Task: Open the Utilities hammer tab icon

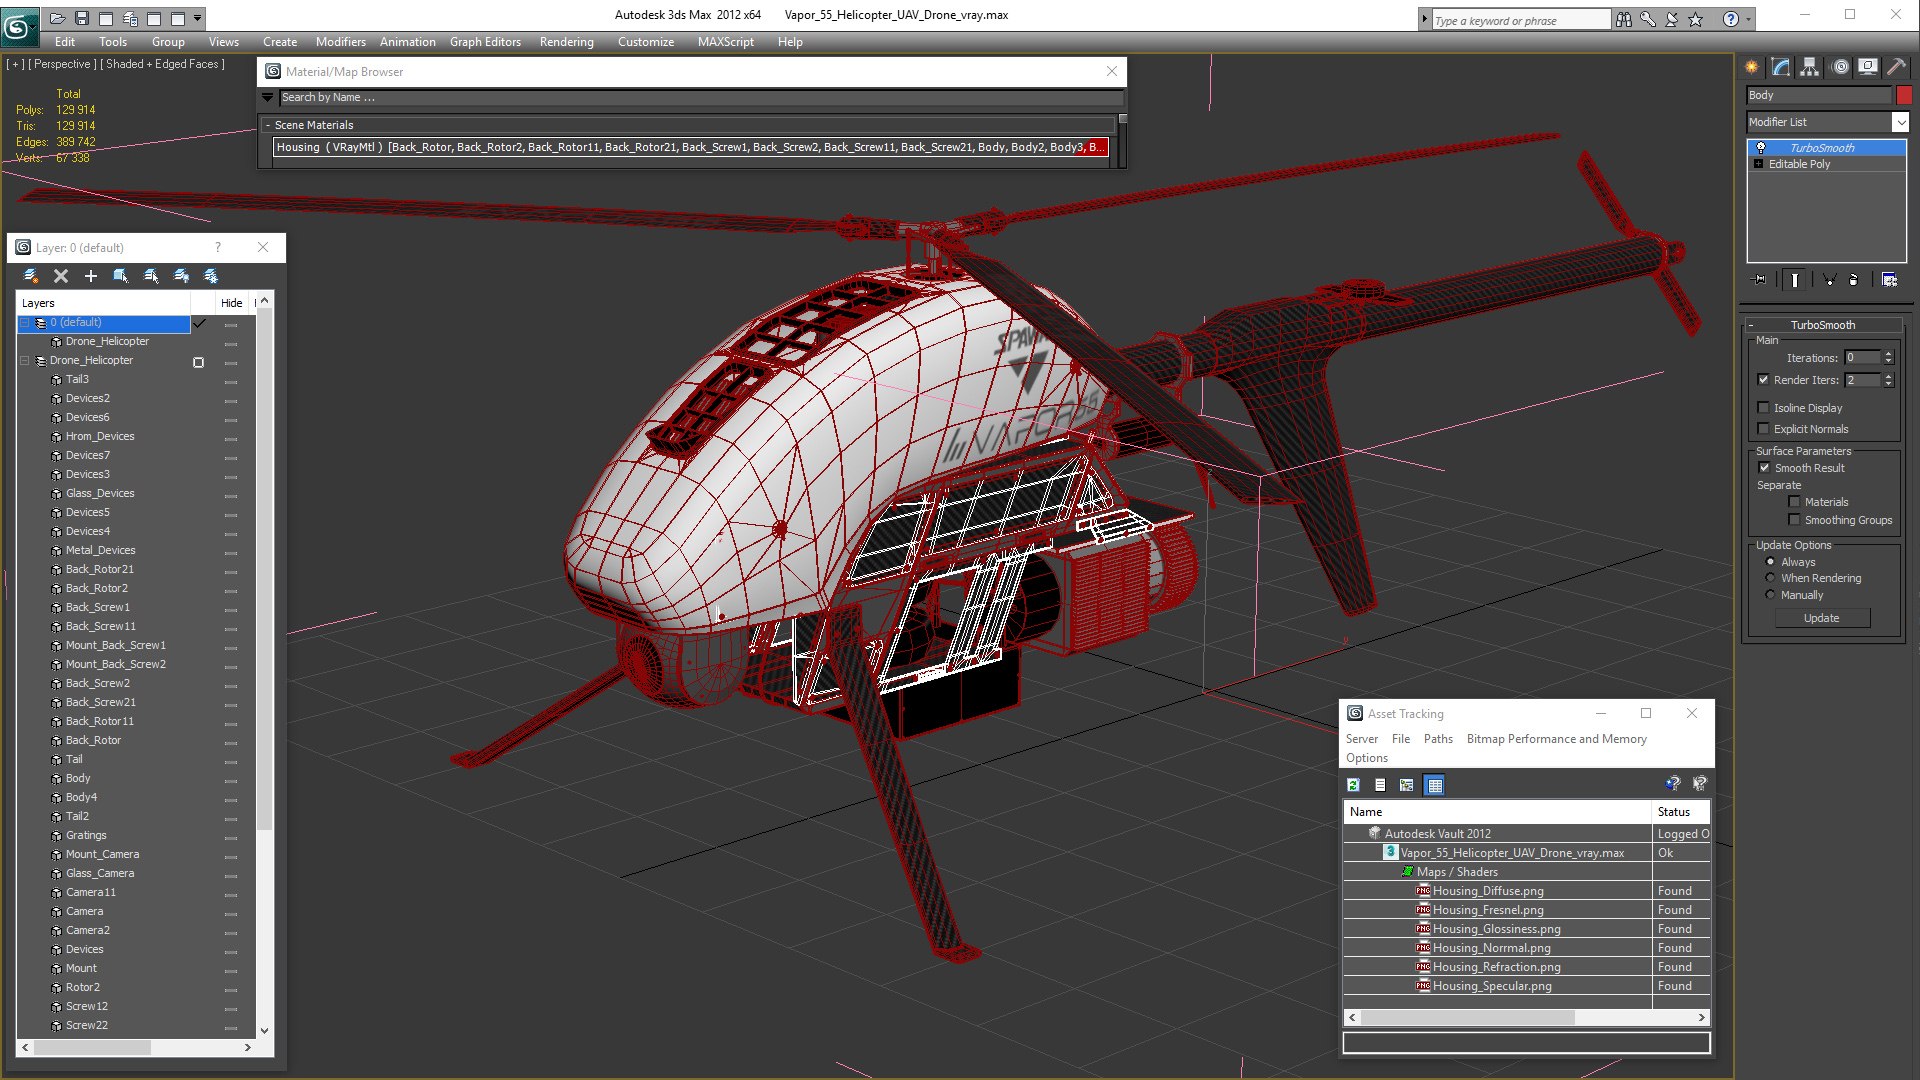Action: click(x=1895, y=67)
